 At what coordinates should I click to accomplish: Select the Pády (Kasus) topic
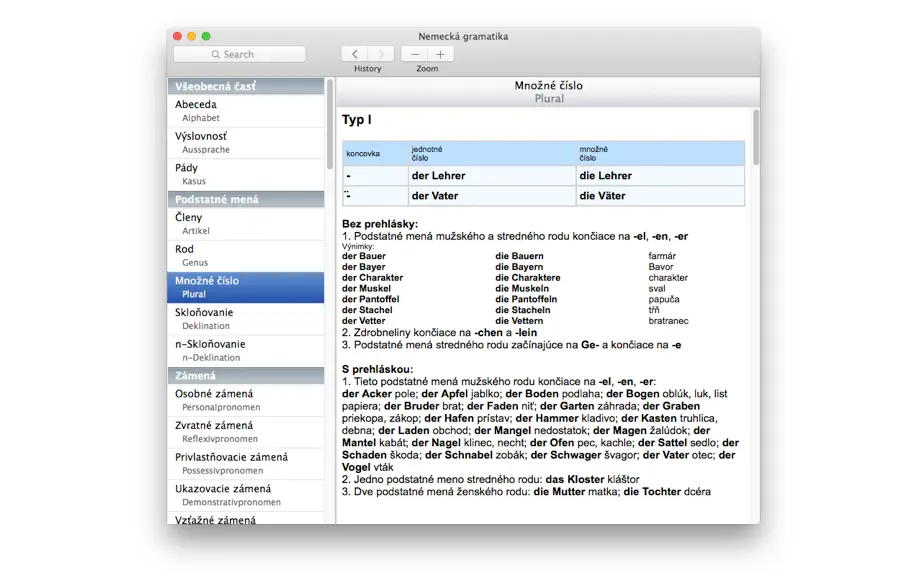(246, 174)
